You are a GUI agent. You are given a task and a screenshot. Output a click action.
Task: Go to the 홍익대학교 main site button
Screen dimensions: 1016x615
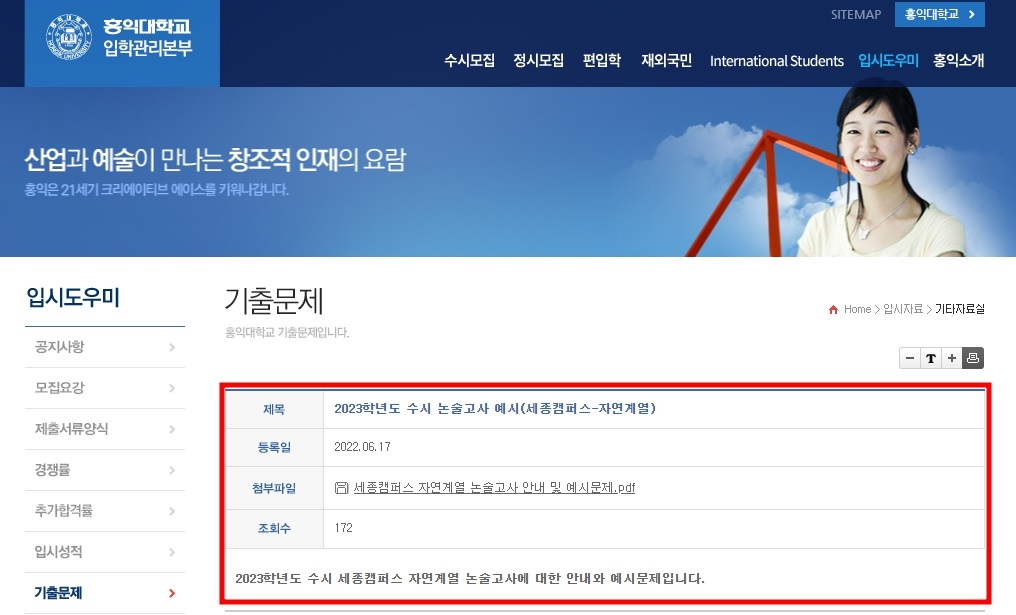click(x=940, y=14)
